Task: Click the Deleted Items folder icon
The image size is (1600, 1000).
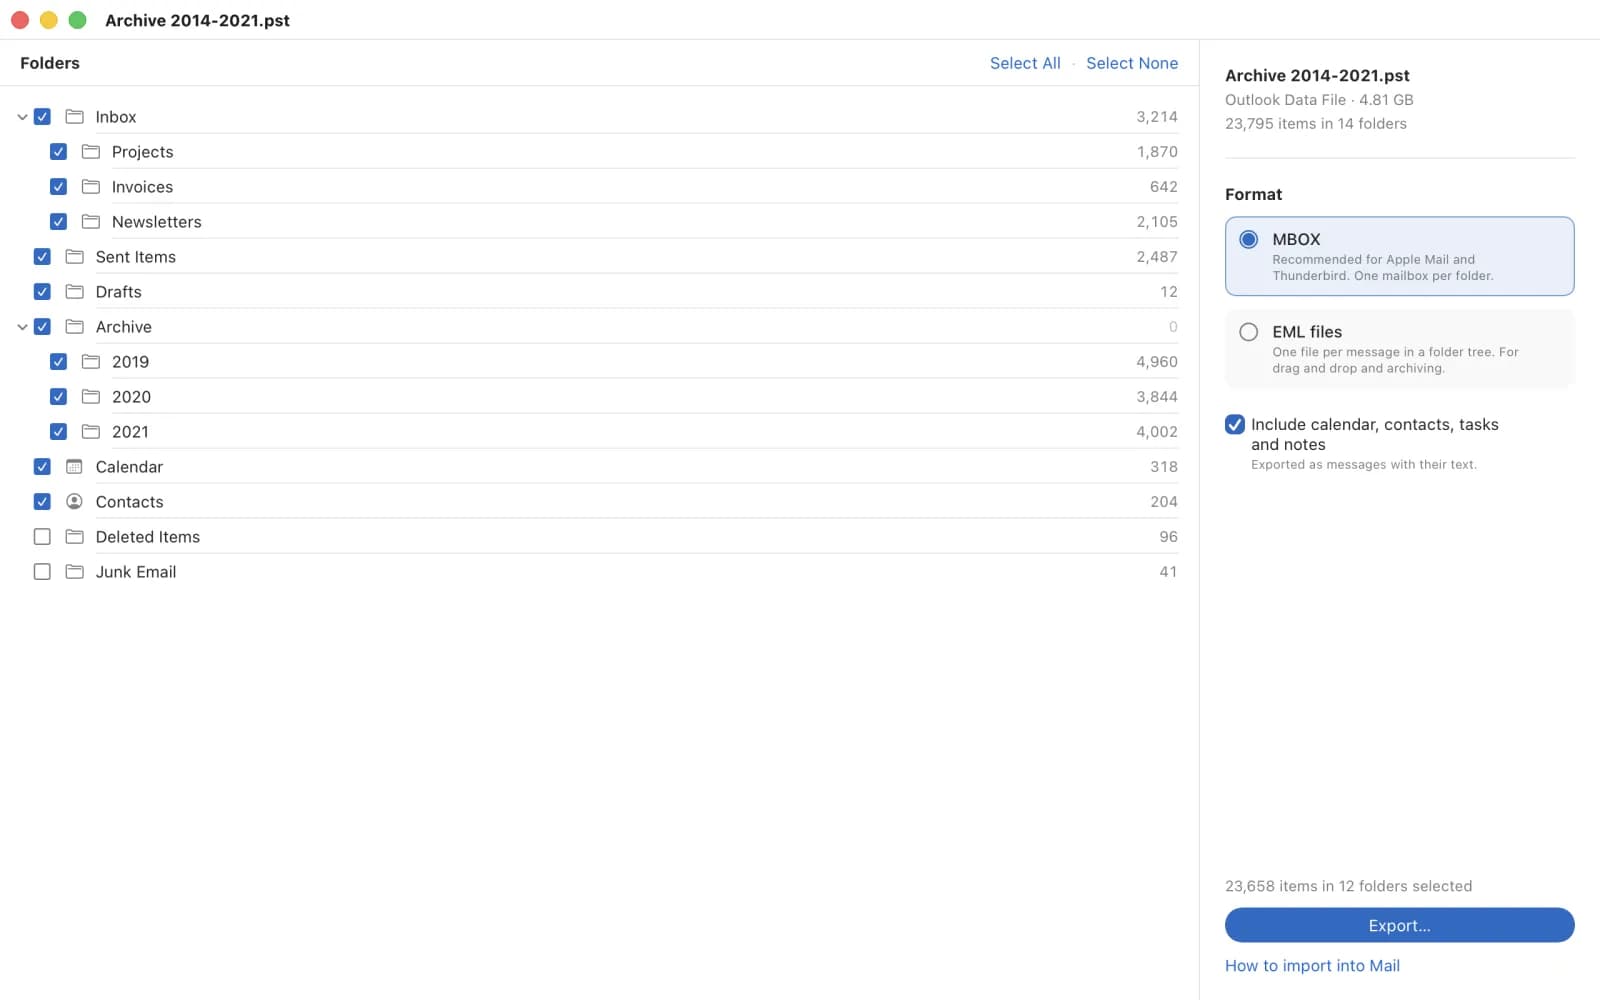Action: pyautogui.click(x=74, y=537)
